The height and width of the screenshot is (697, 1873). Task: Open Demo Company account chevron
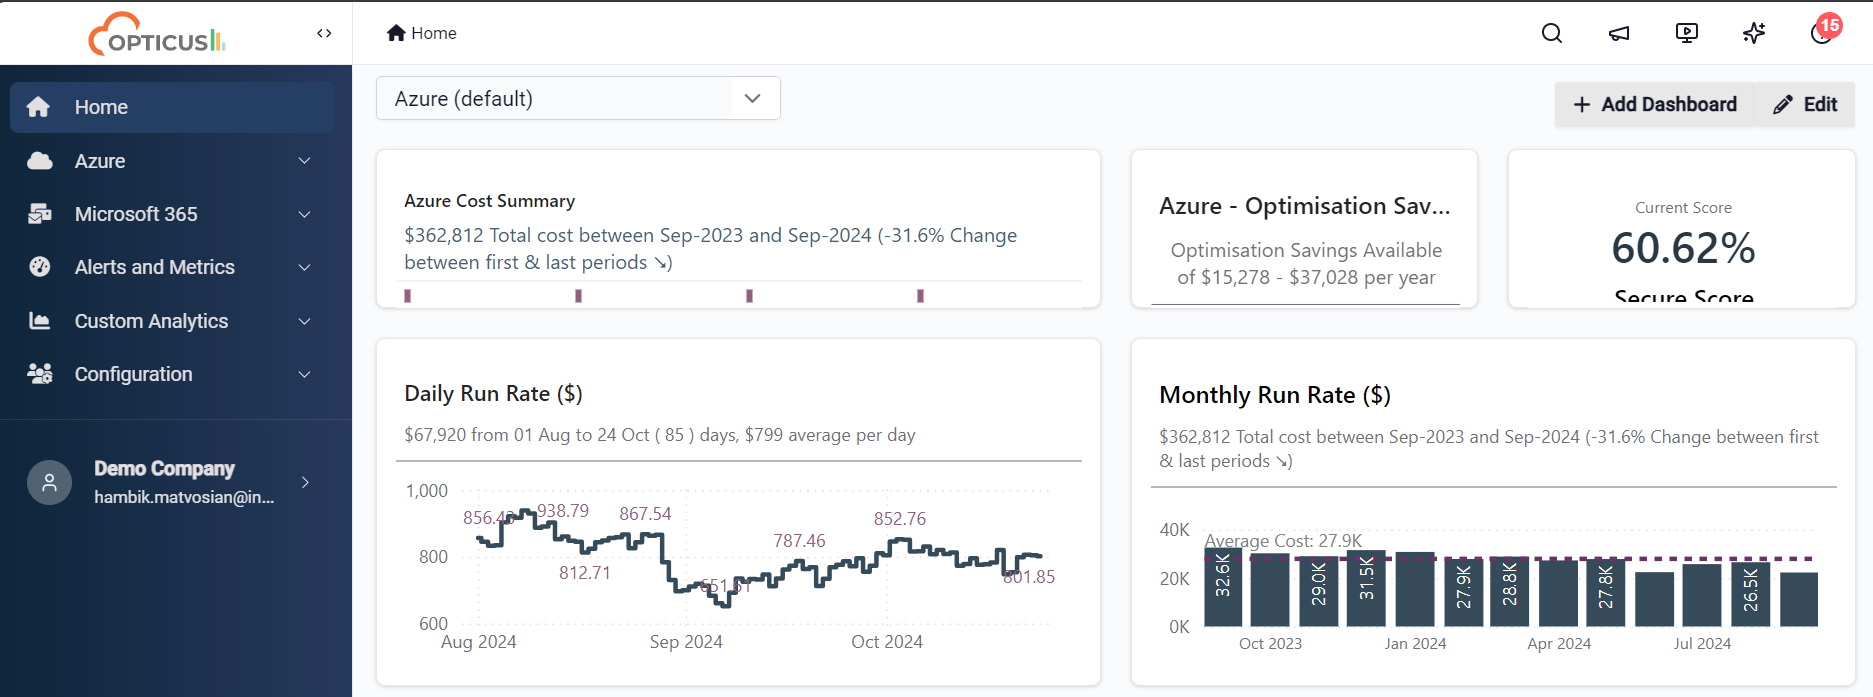[305, 482]
